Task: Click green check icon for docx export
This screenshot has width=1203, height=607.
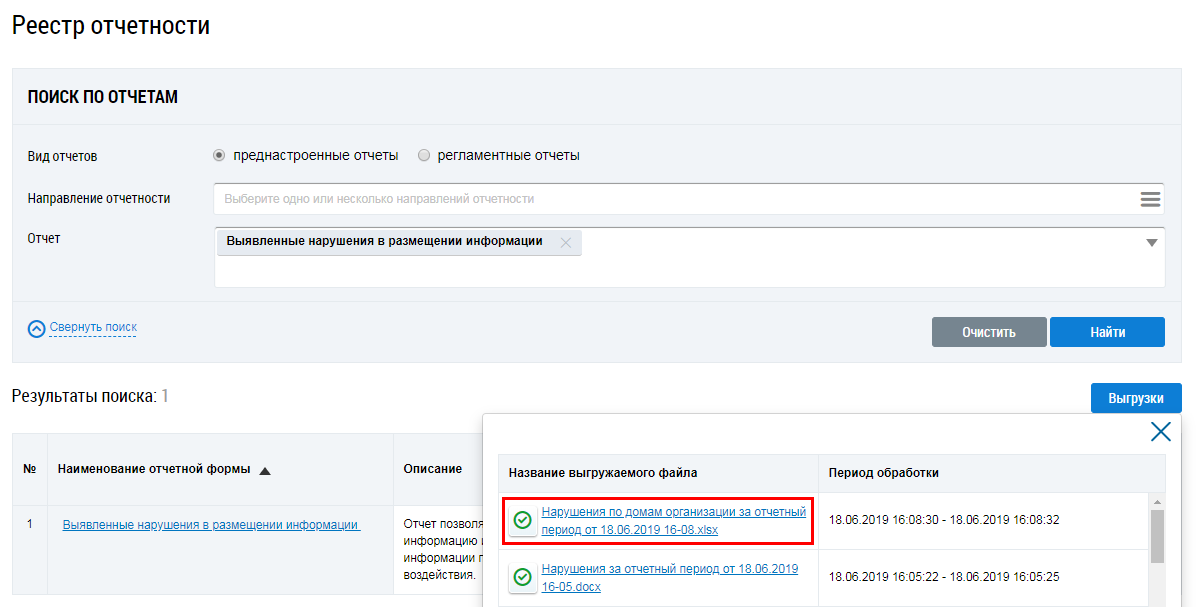Action: pos(522,577)
